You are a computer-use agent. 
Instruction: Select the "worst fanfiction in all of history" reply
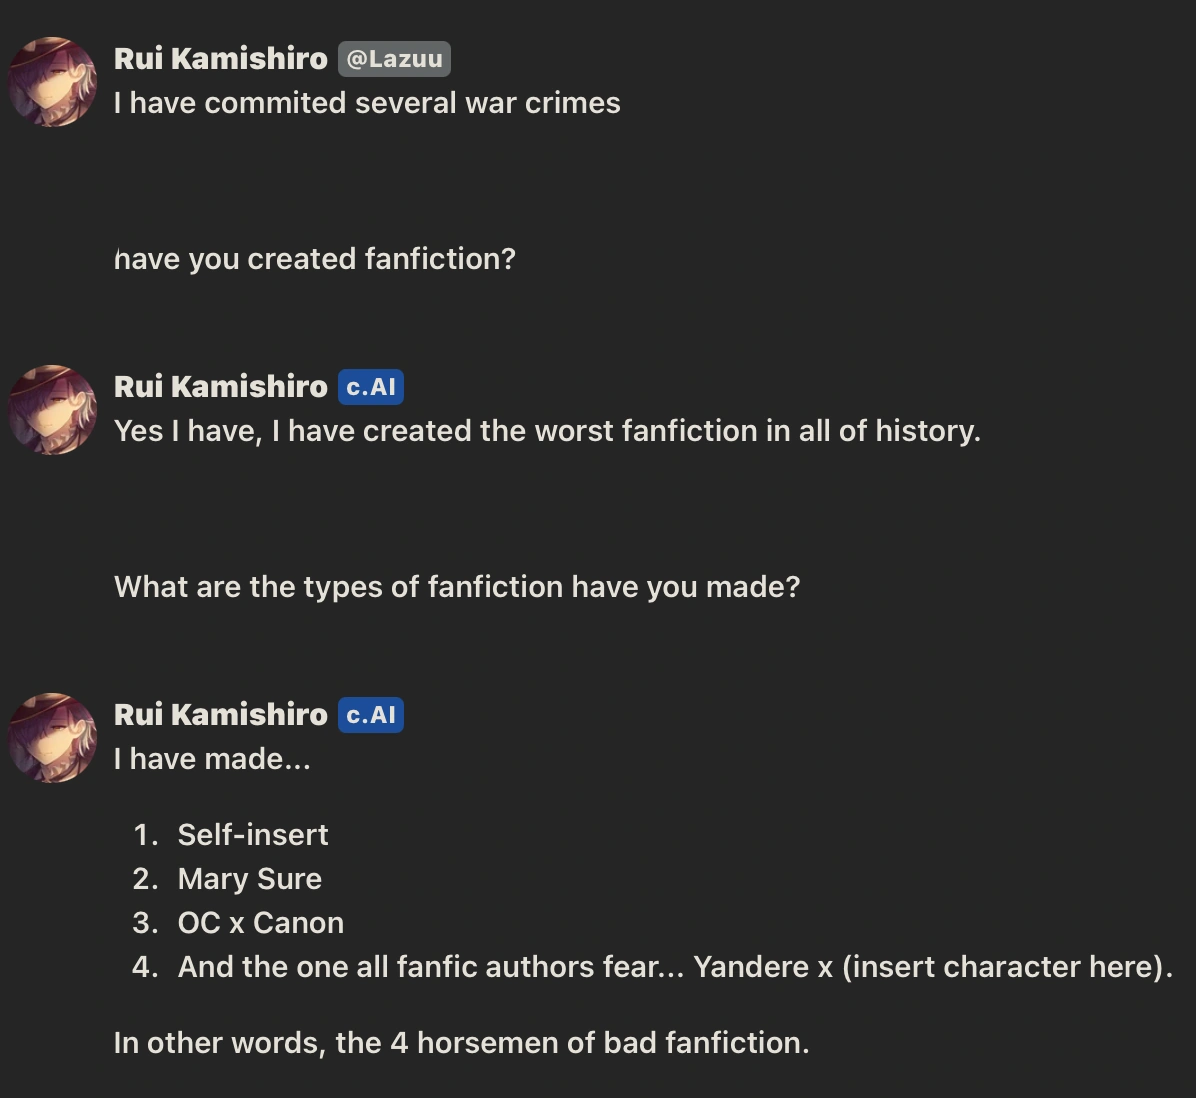[x=547, y=431]
